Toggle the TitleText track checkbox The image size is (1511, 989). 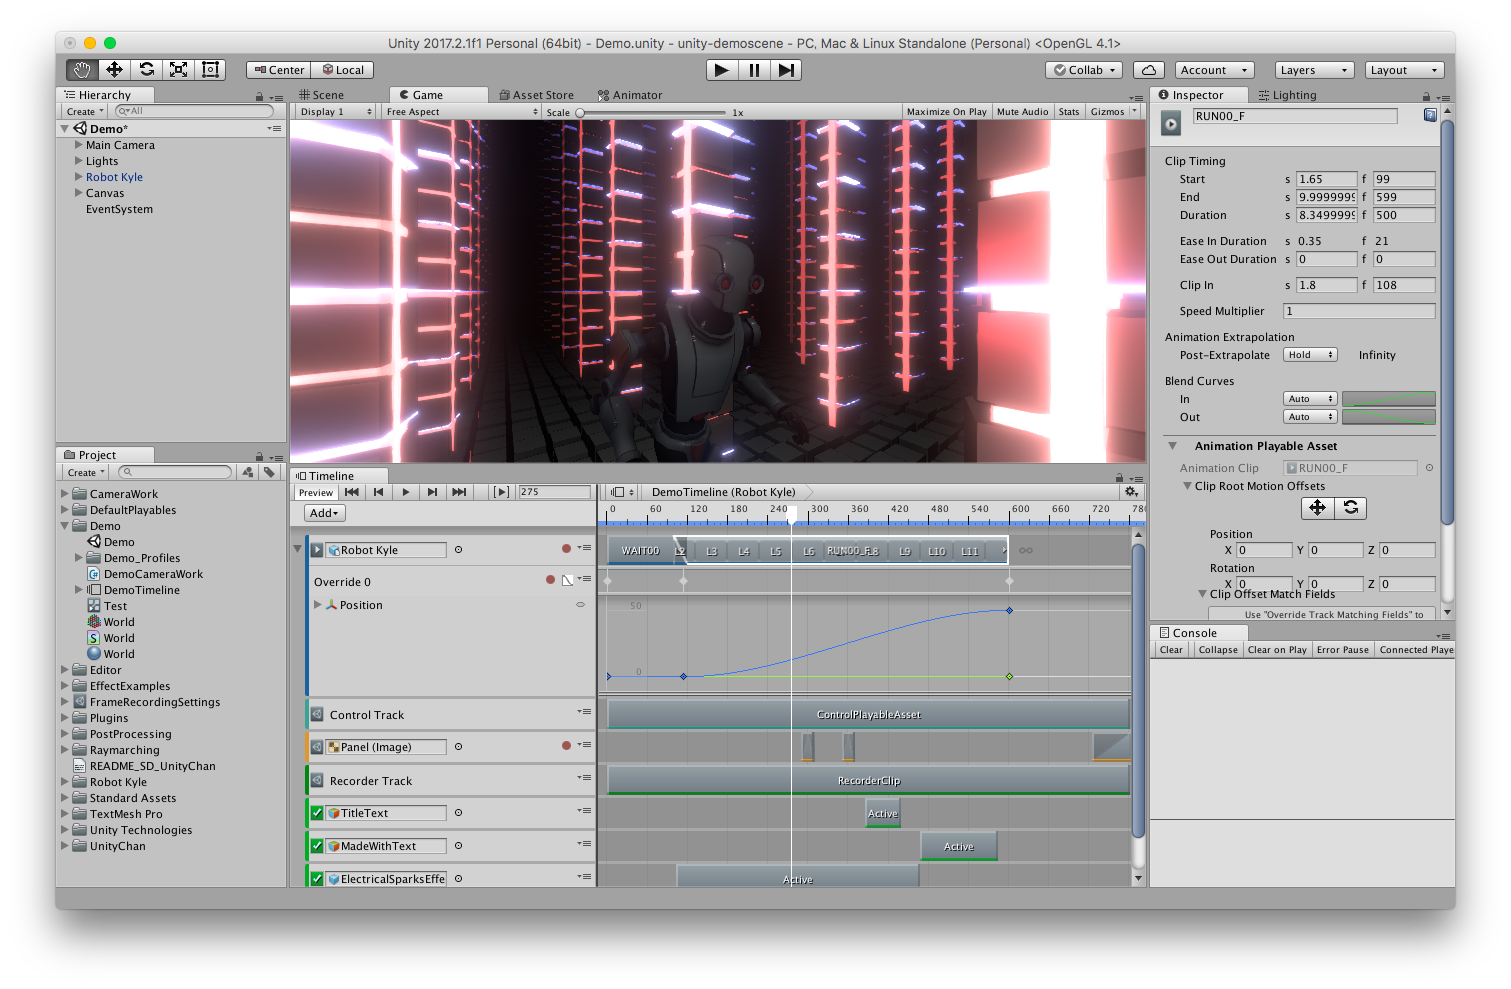tap(317, 813)
